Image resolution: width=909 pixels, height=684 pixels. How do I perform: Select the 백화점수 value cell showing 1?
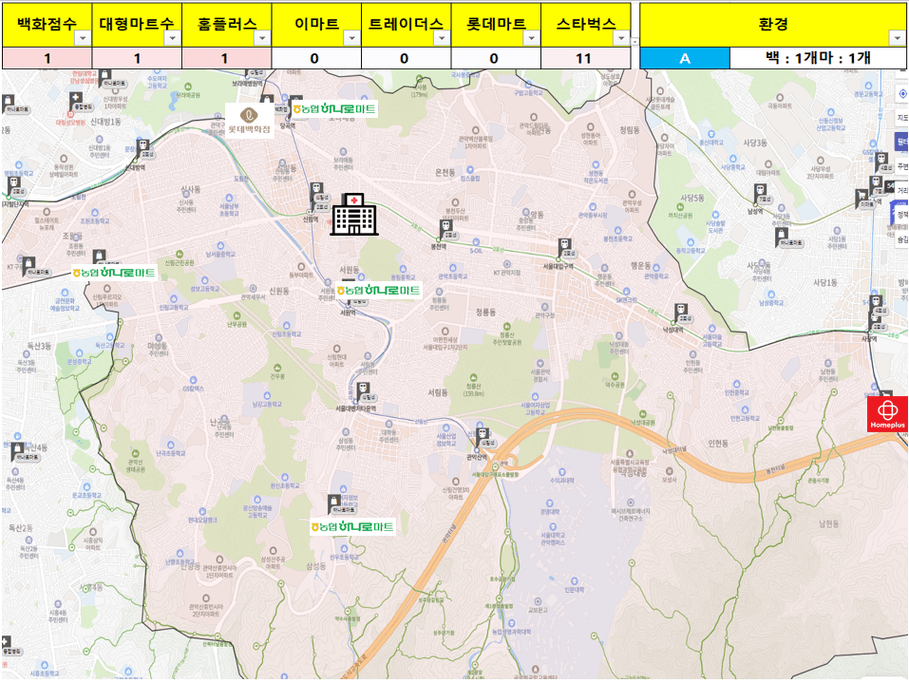click(47, 59)
